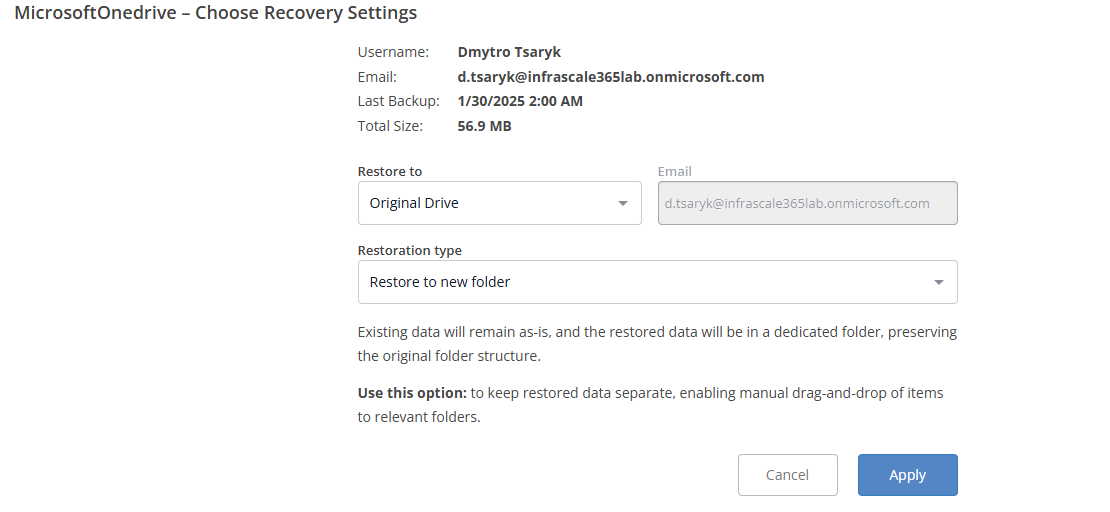Click the bold Use this option text
Screen dimensions: 1110x512
412,393
